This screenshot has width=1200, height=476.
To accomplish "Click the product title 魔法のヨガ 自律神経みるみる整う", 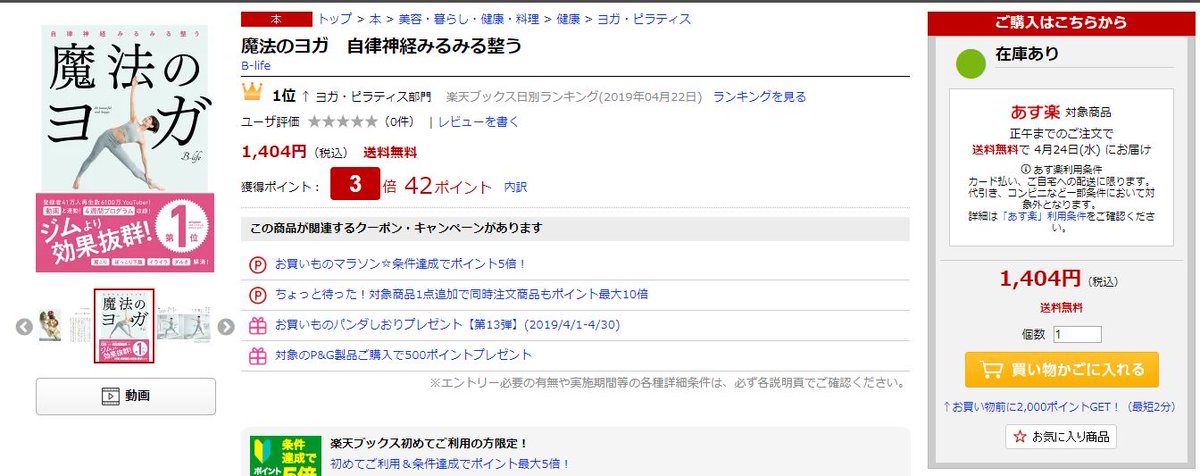I will (382, 45).
